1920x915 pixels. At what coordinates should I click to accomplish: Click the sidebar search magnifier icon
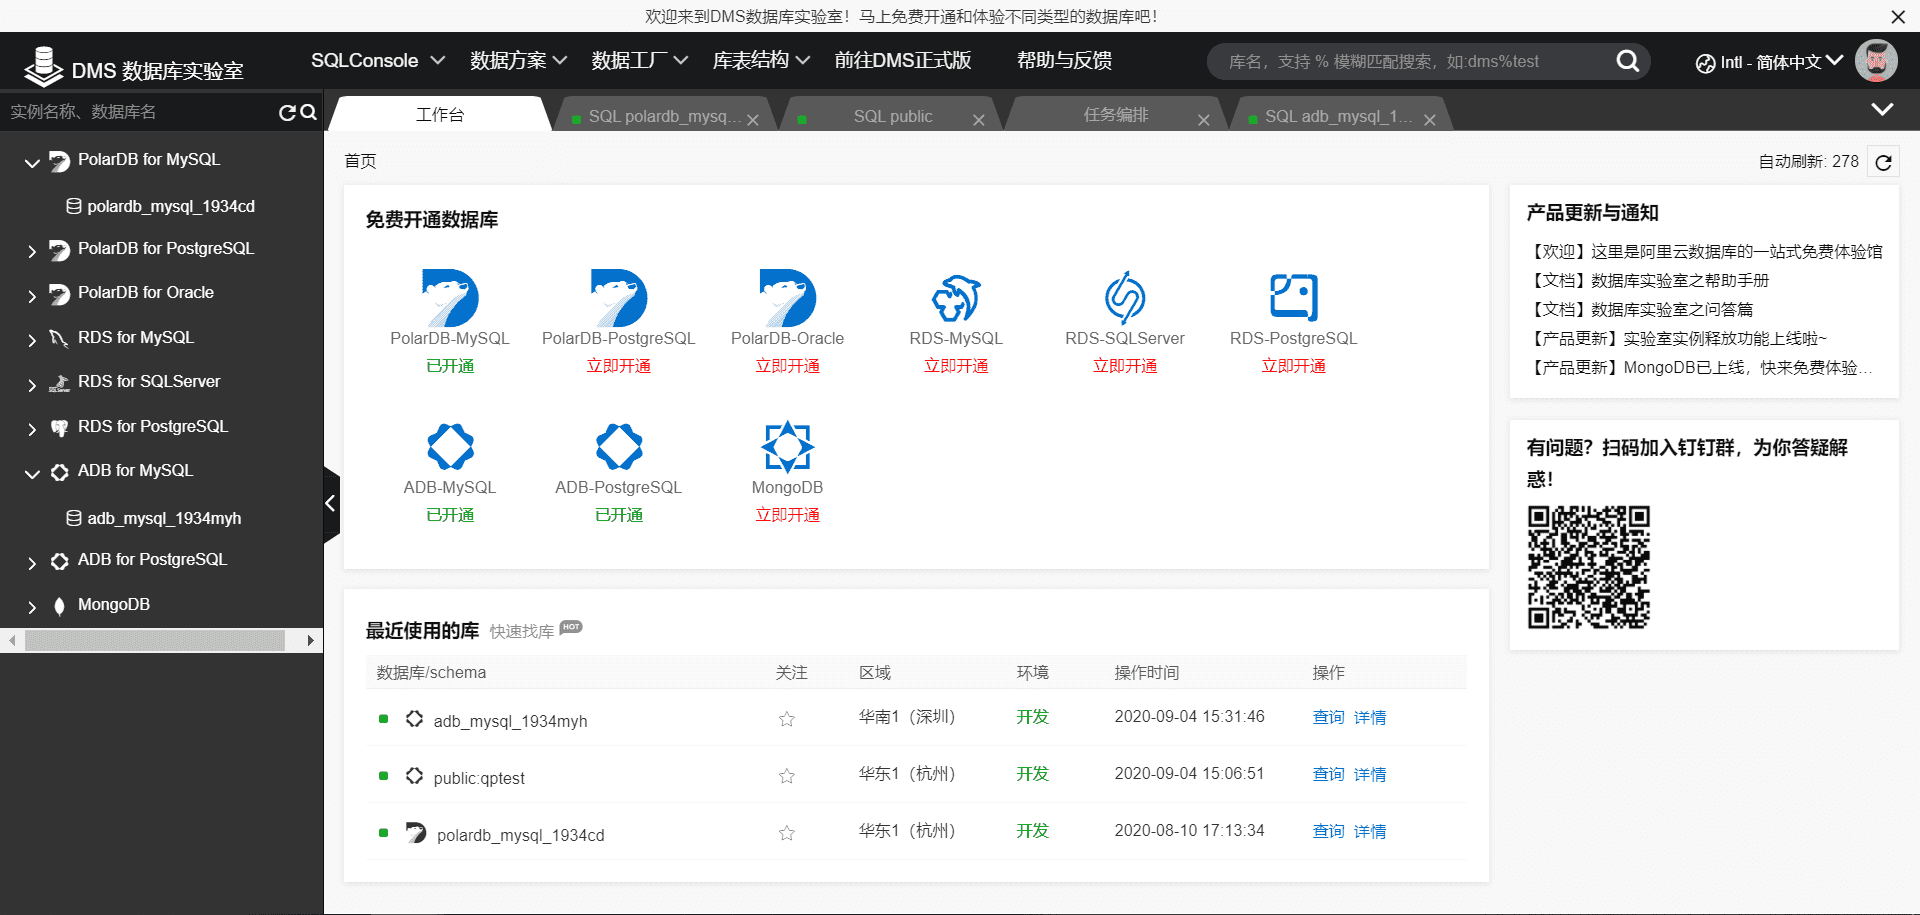pyautogui.click(x=309, y=113)
